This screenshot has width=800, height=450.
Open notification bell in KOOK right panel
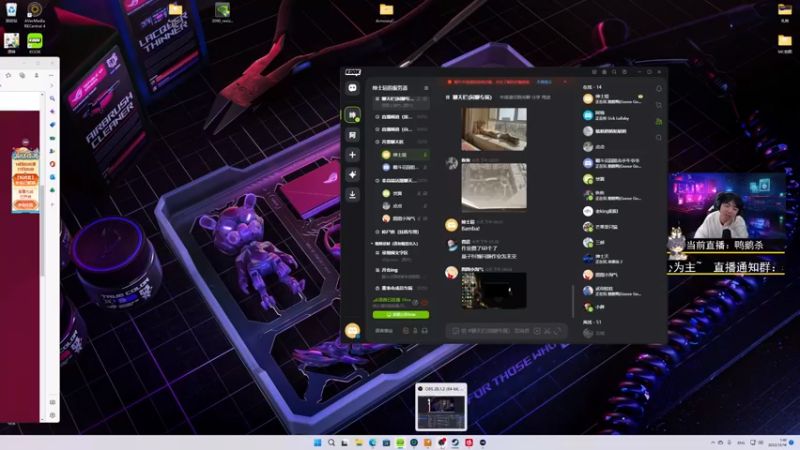point(659,89)
